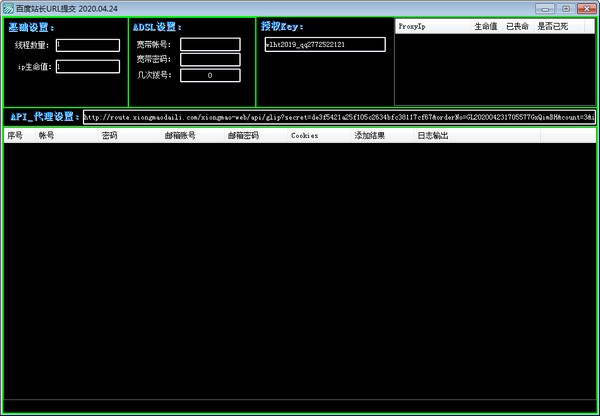
Task: Click the API代理设置 URL field
Action: pos(338,117)
